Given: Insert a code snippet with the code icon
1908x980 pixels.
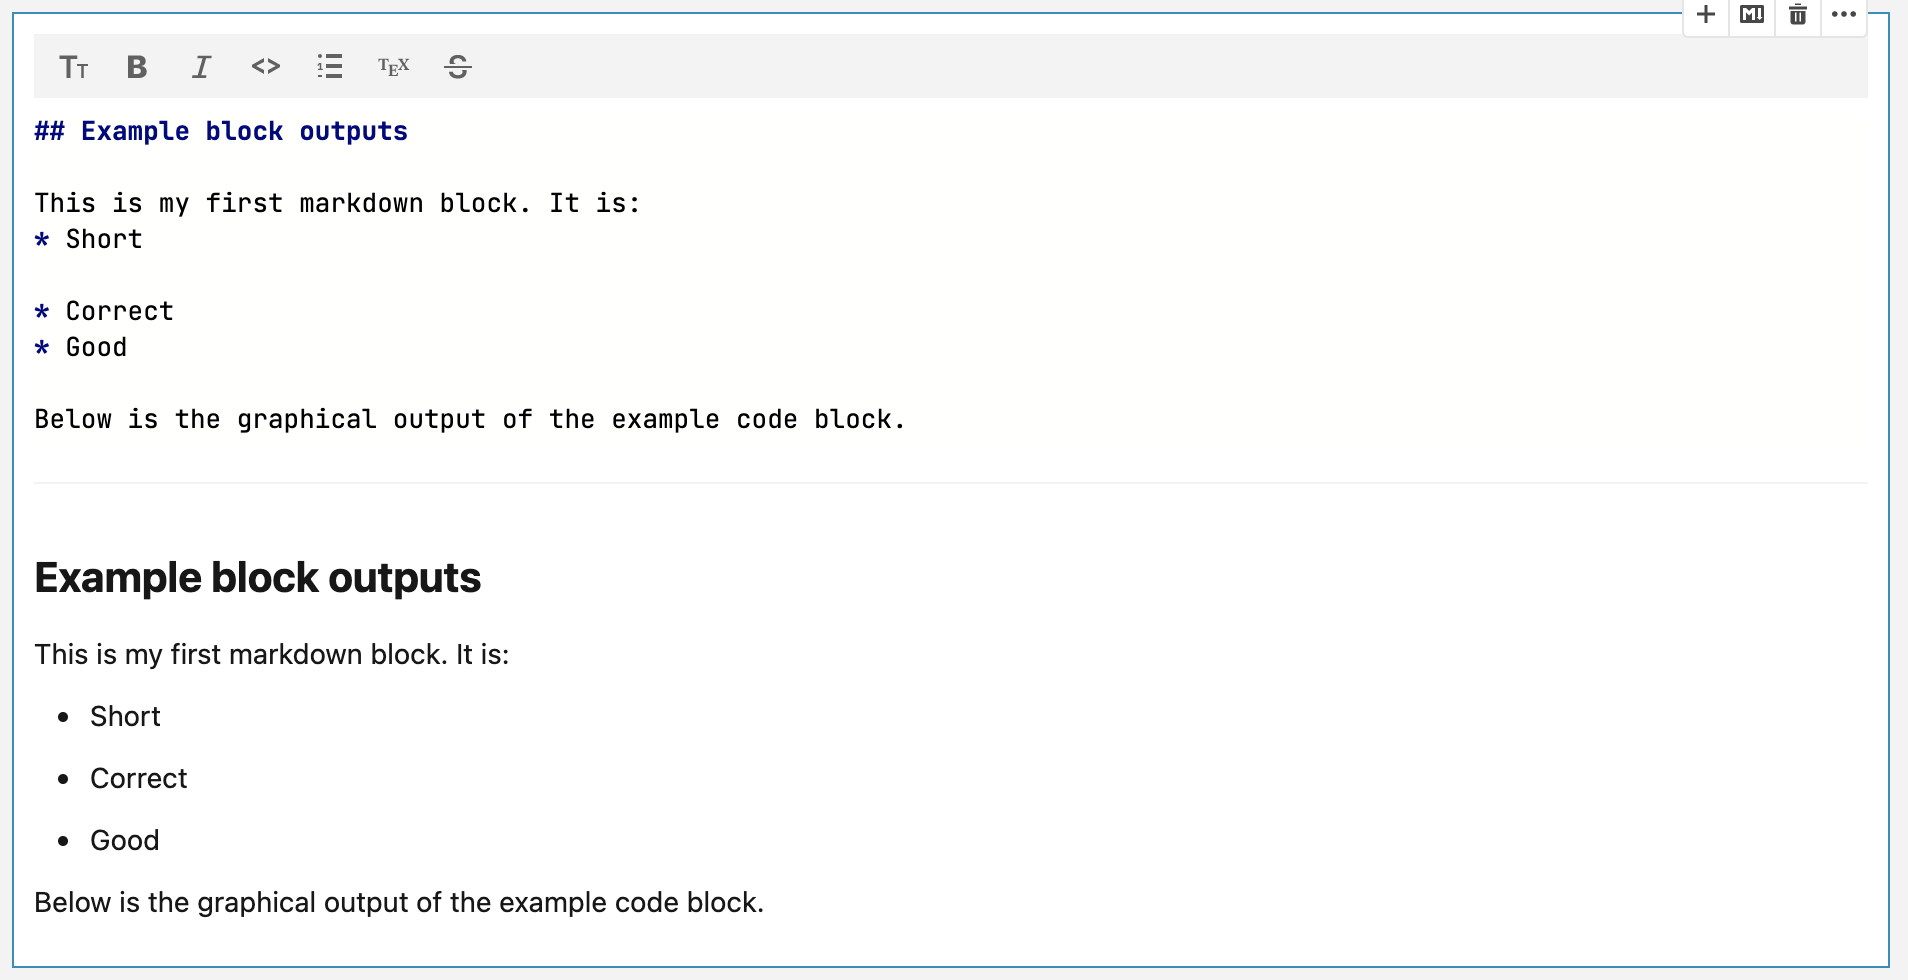Looking at the screenshot, I should tap(265, 67).
